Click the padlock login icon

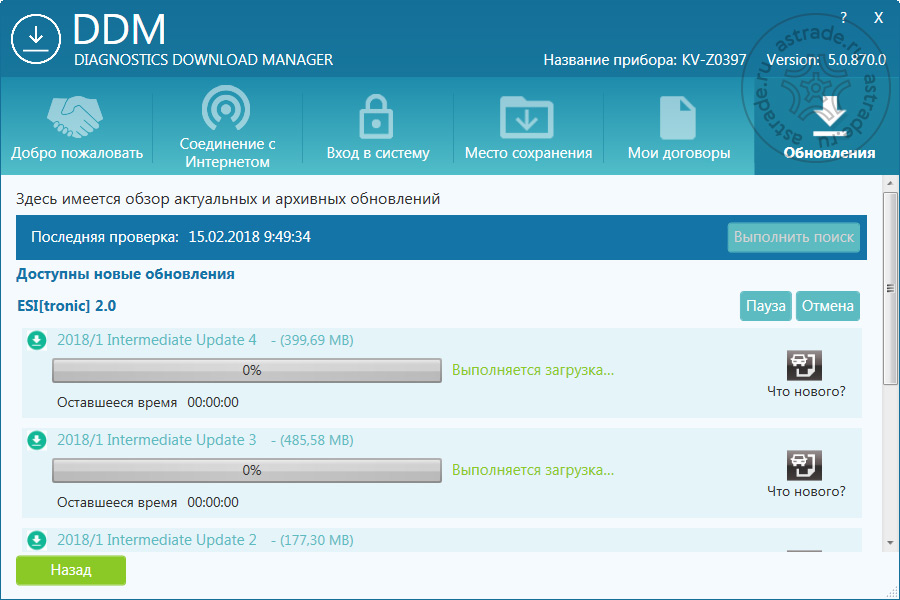[x=376, y=117]
